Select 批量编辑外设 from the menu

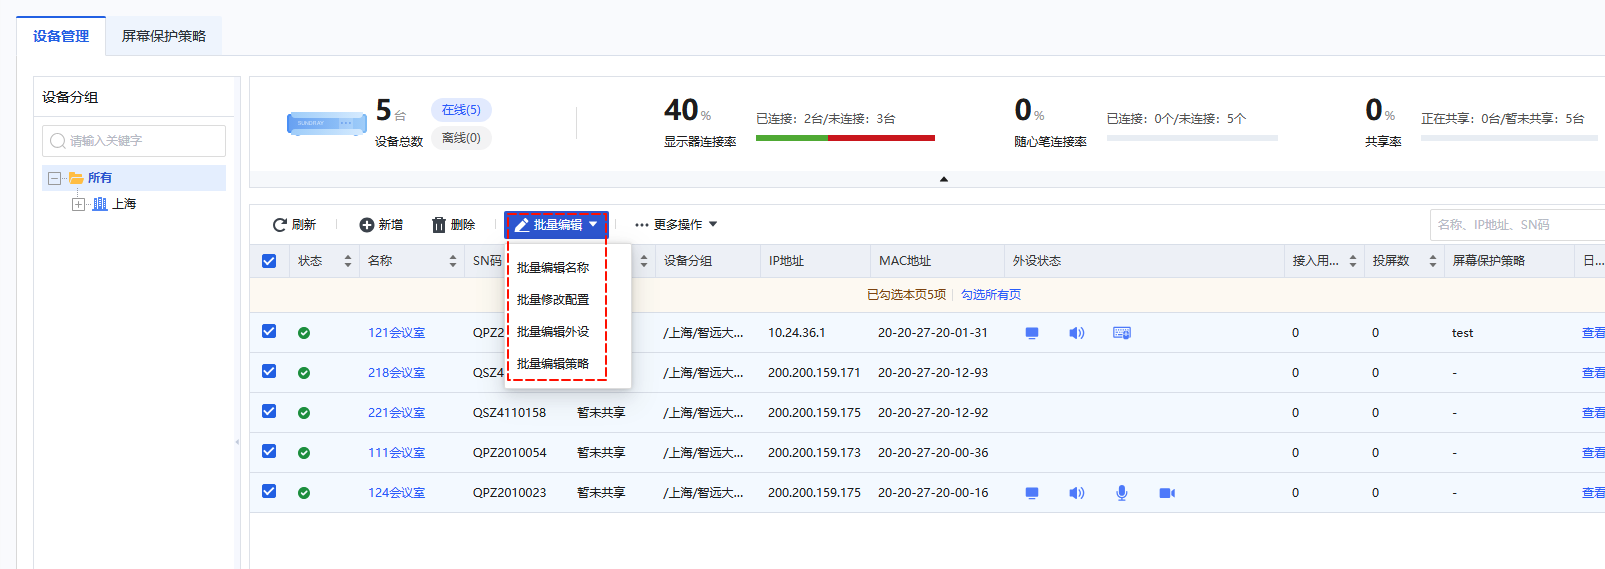[553, 332]
